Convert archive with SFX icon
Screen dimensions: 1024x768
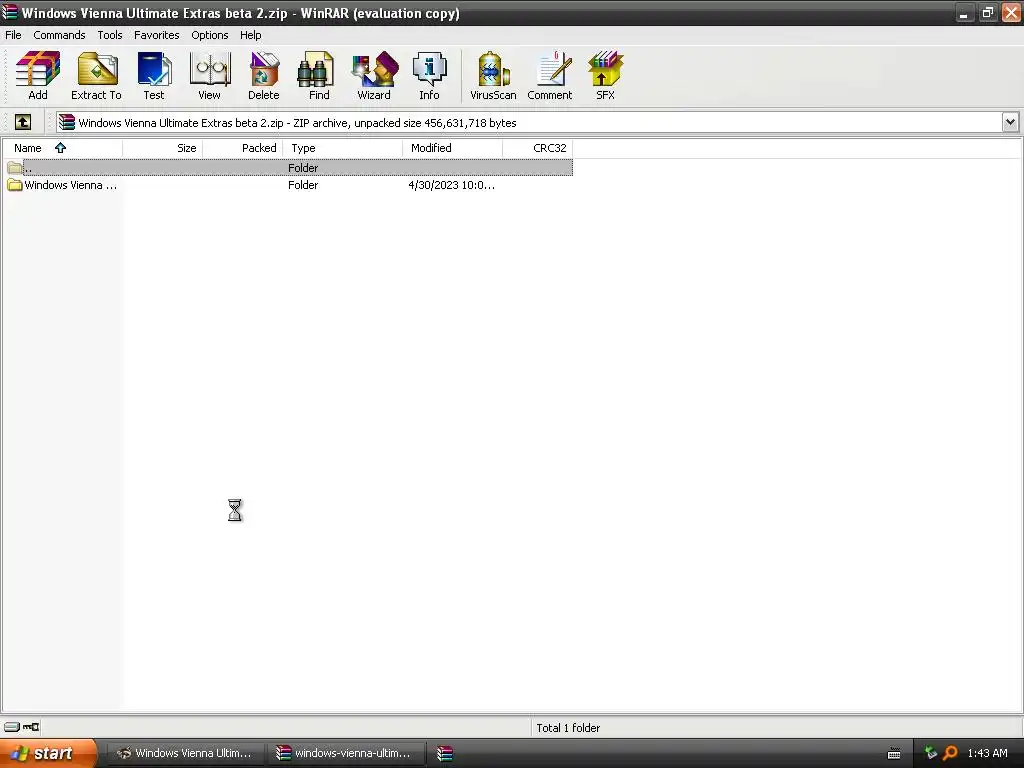[605, 76]
